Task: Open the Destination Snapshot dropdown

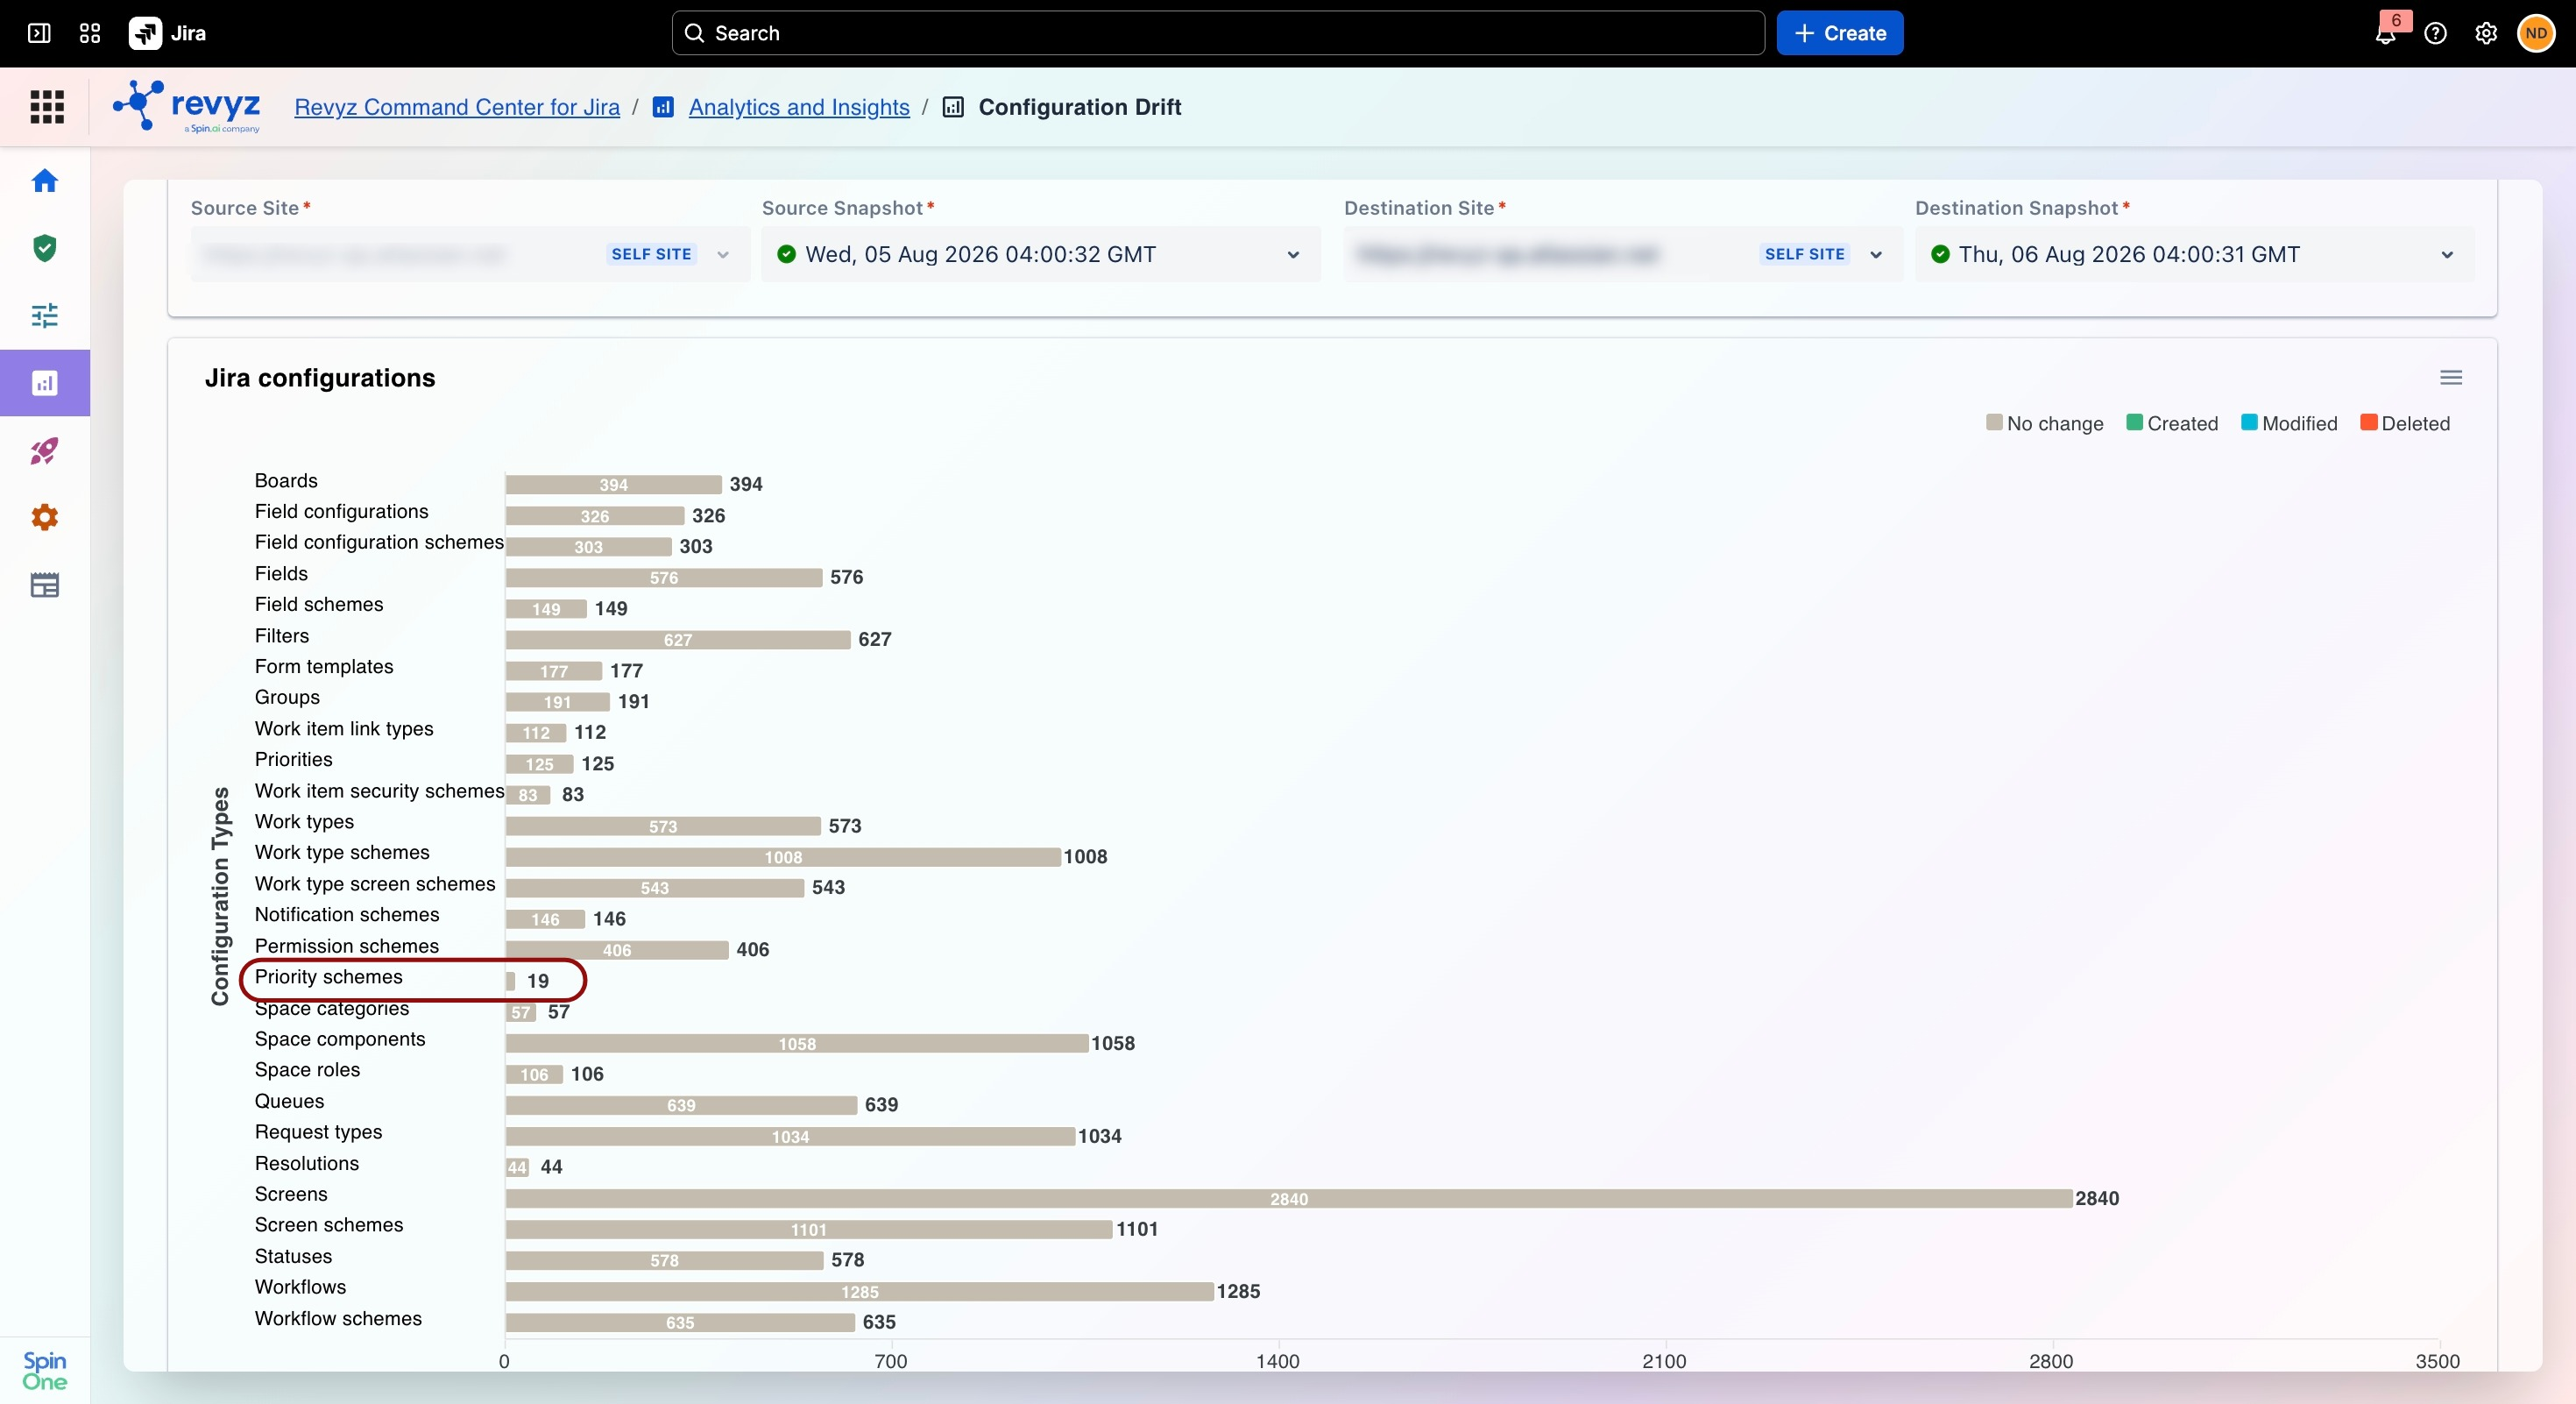Action: (2195, 254)
